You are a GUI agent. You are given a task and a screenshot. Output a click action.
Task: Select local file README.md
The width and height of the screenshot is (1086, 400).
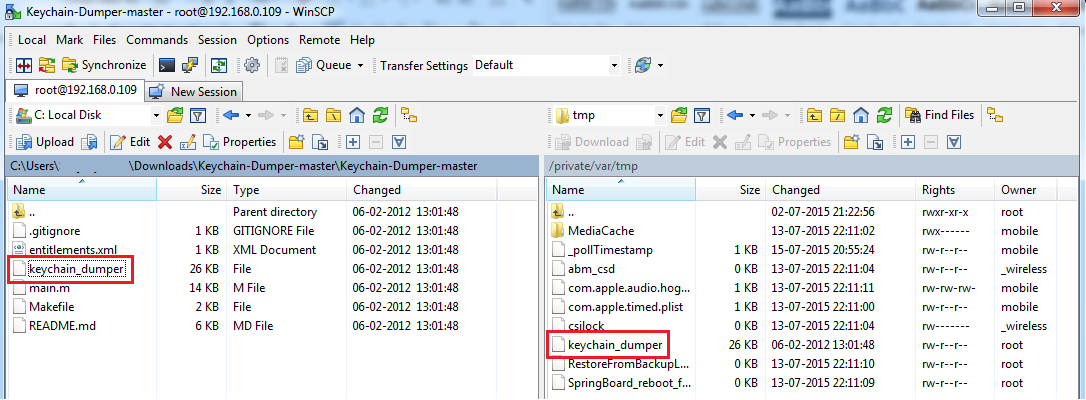(x=62, y=325)
